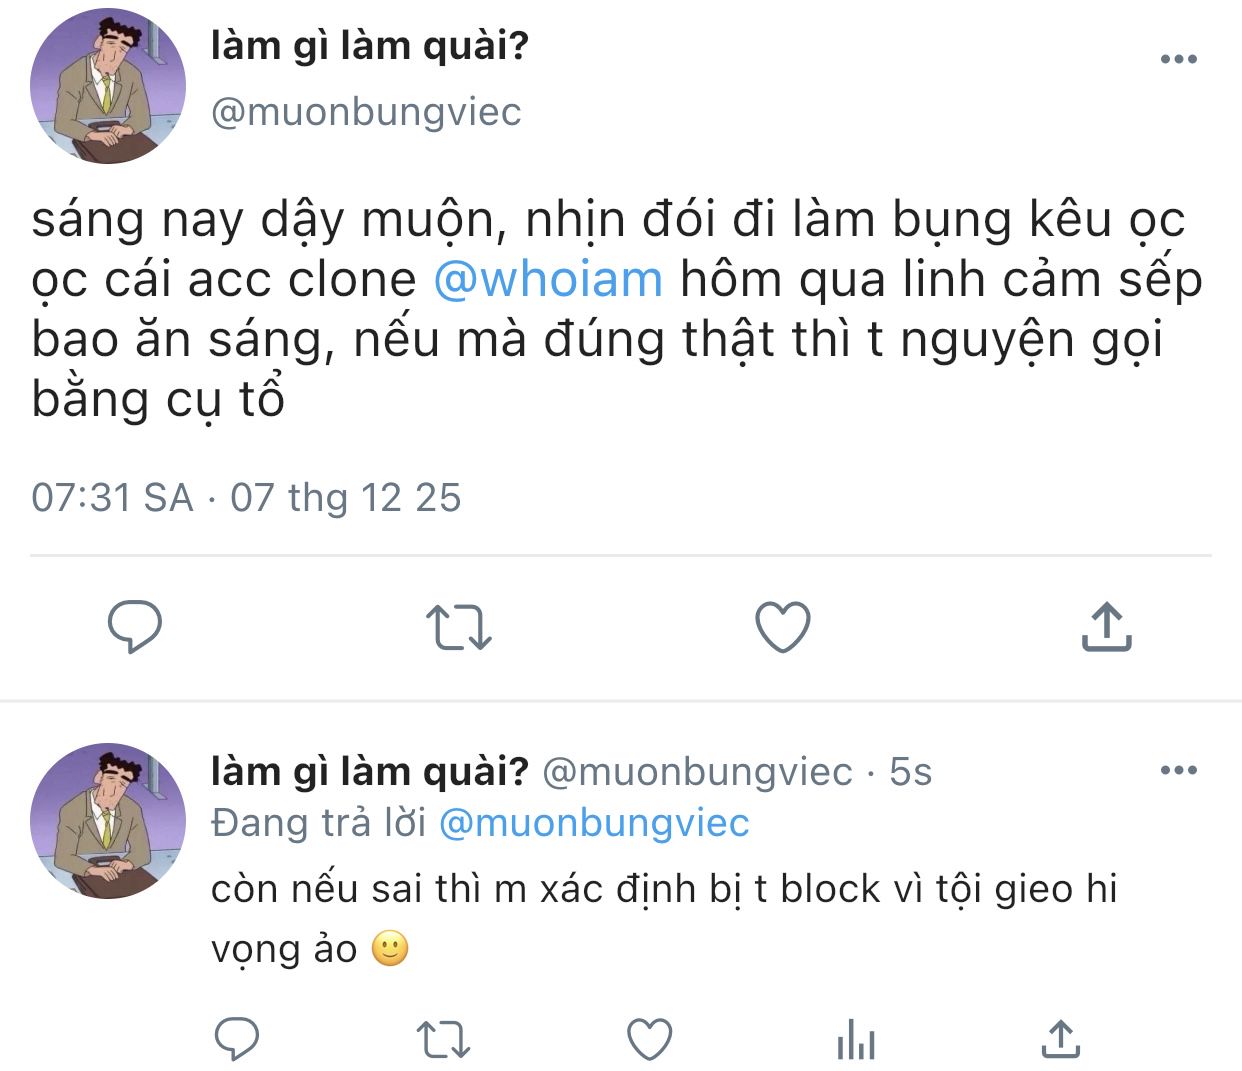The height and width of the screenshot is (1071, 1242).
Task: Open more options on reply tweet
Action: coord(1178,770)
